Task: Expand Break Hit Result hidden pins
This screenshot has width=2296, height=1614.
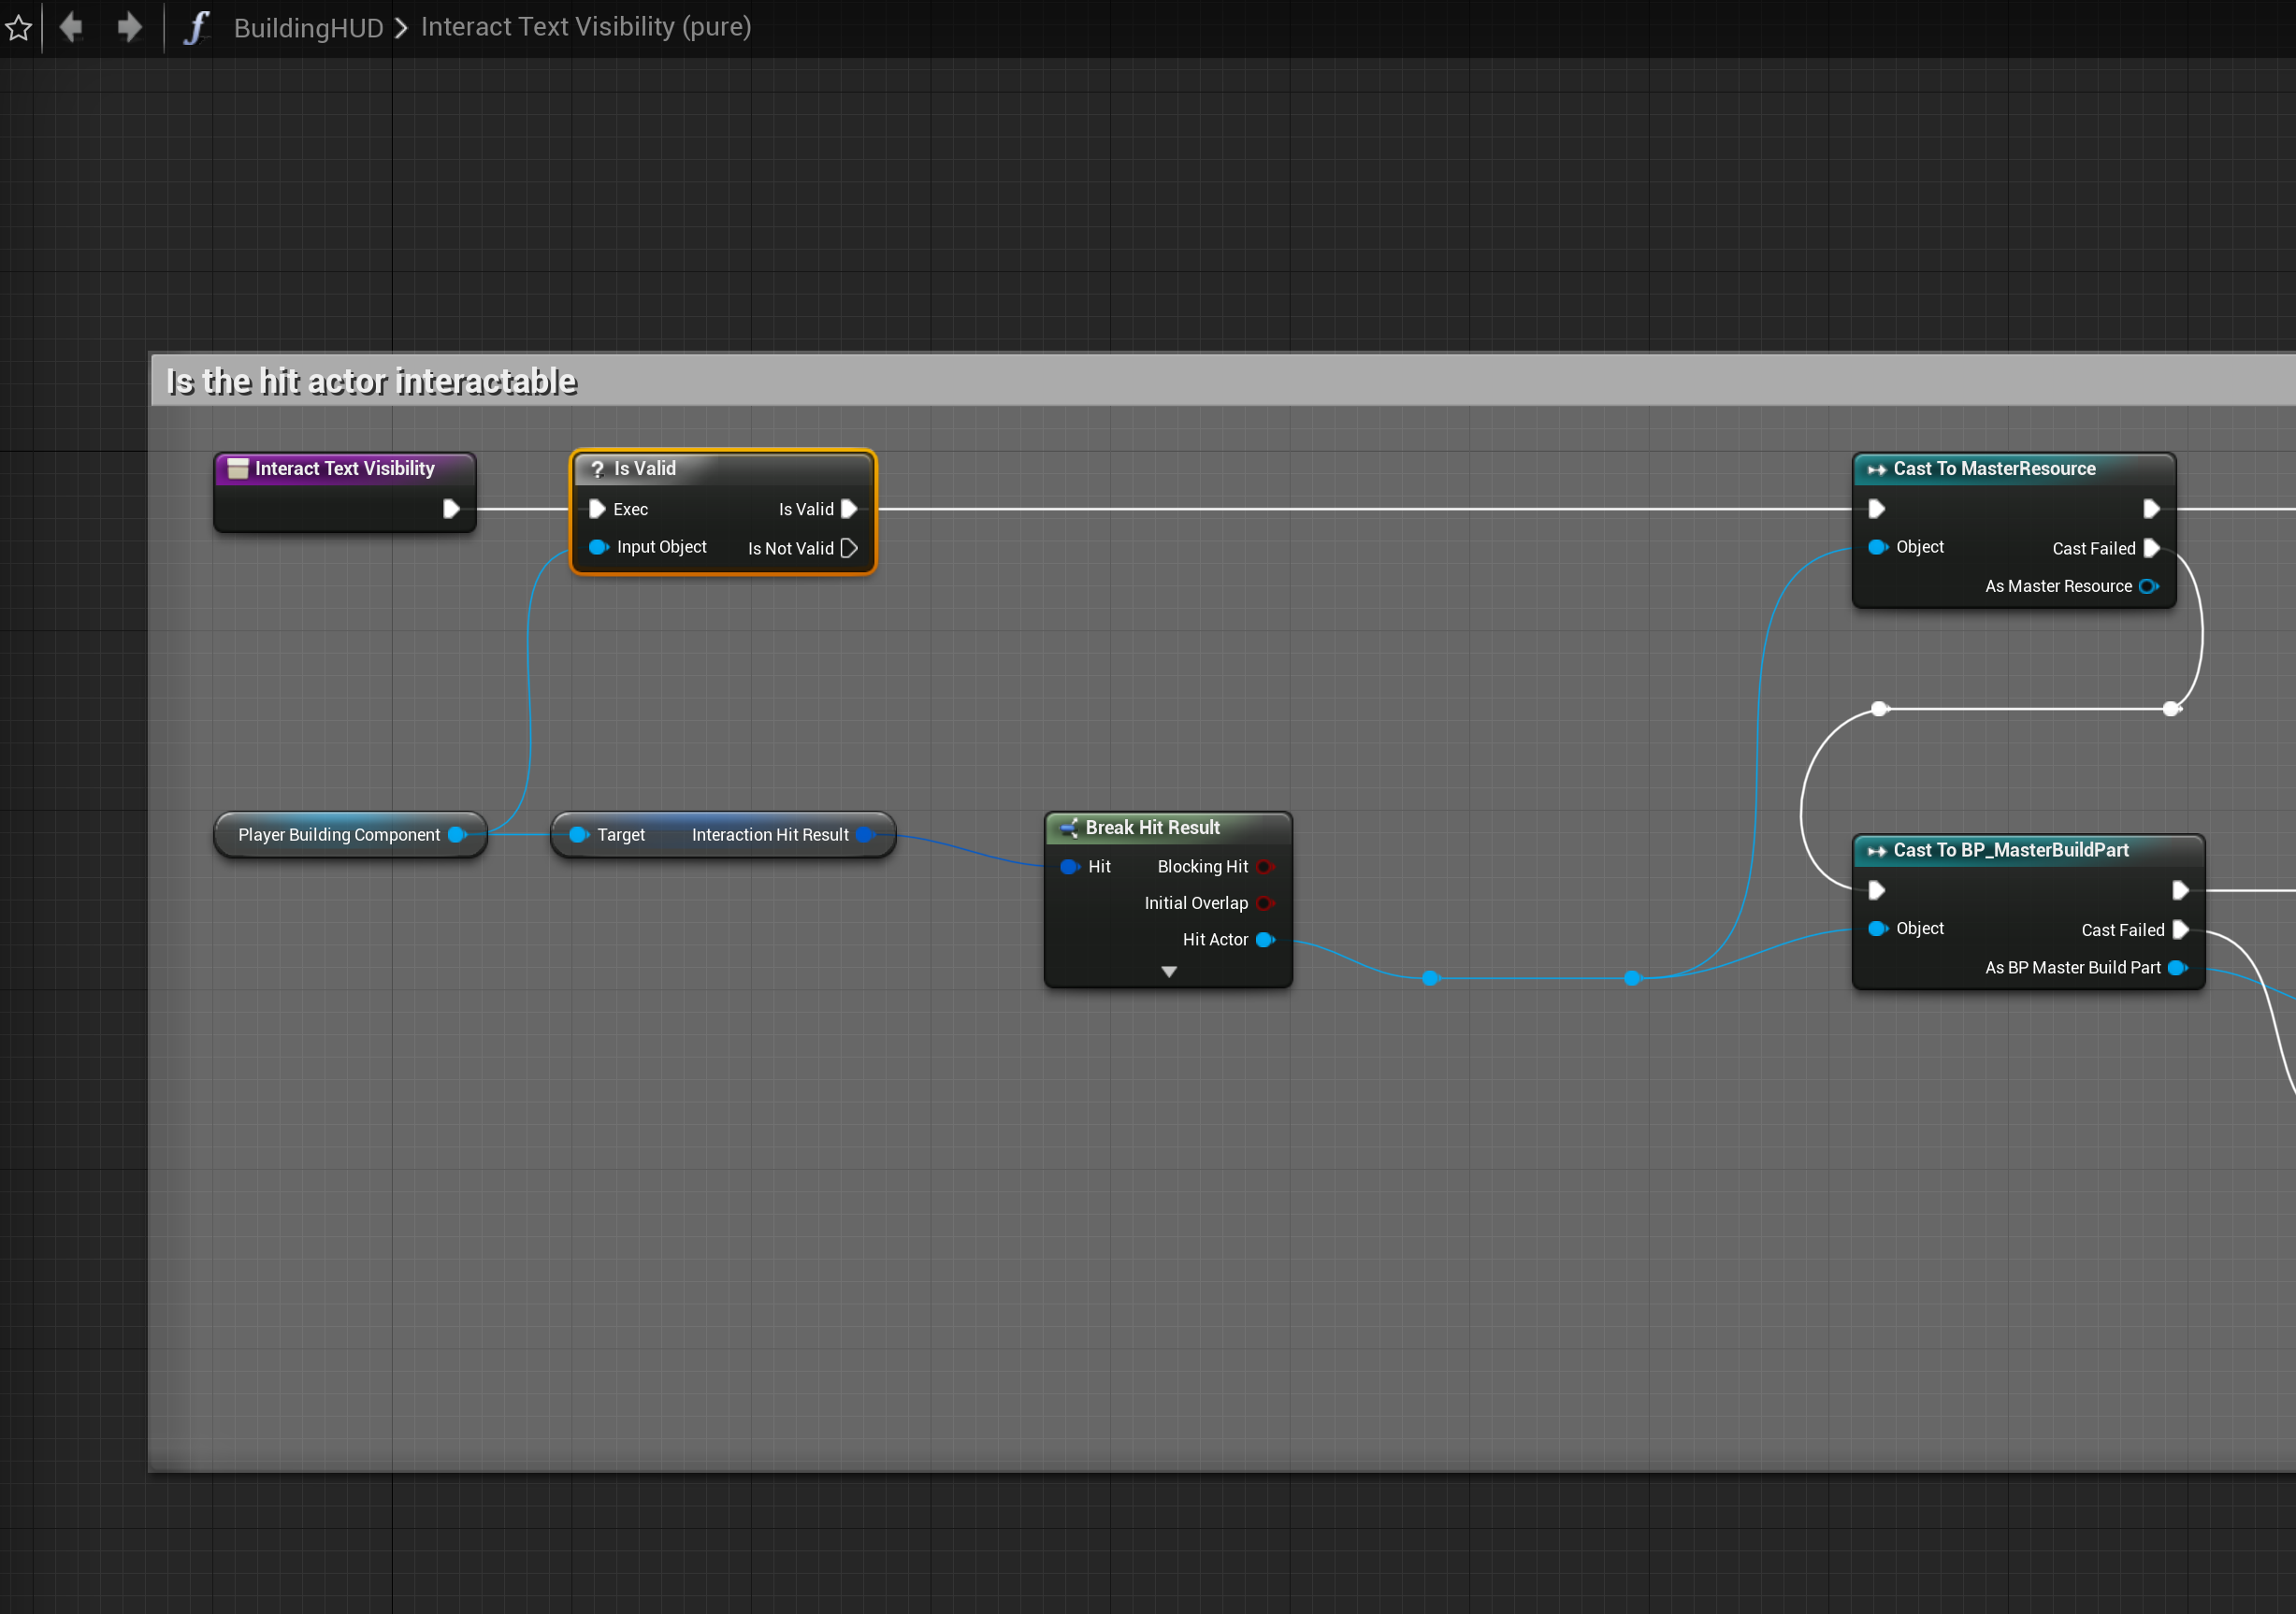Action: point(1168,971)
